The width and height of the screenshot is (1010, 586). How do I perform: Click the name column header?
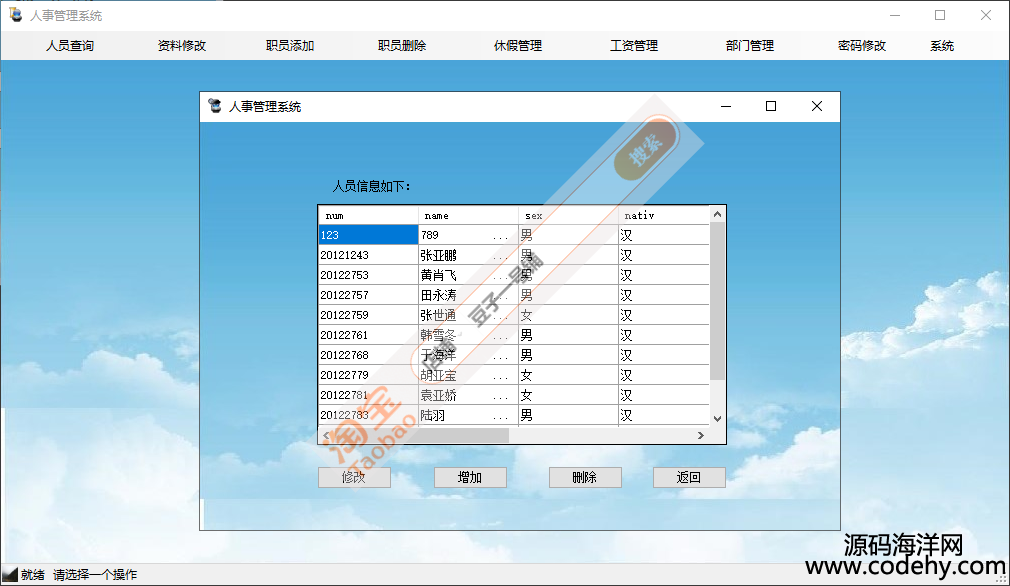[x=468, y=216]
